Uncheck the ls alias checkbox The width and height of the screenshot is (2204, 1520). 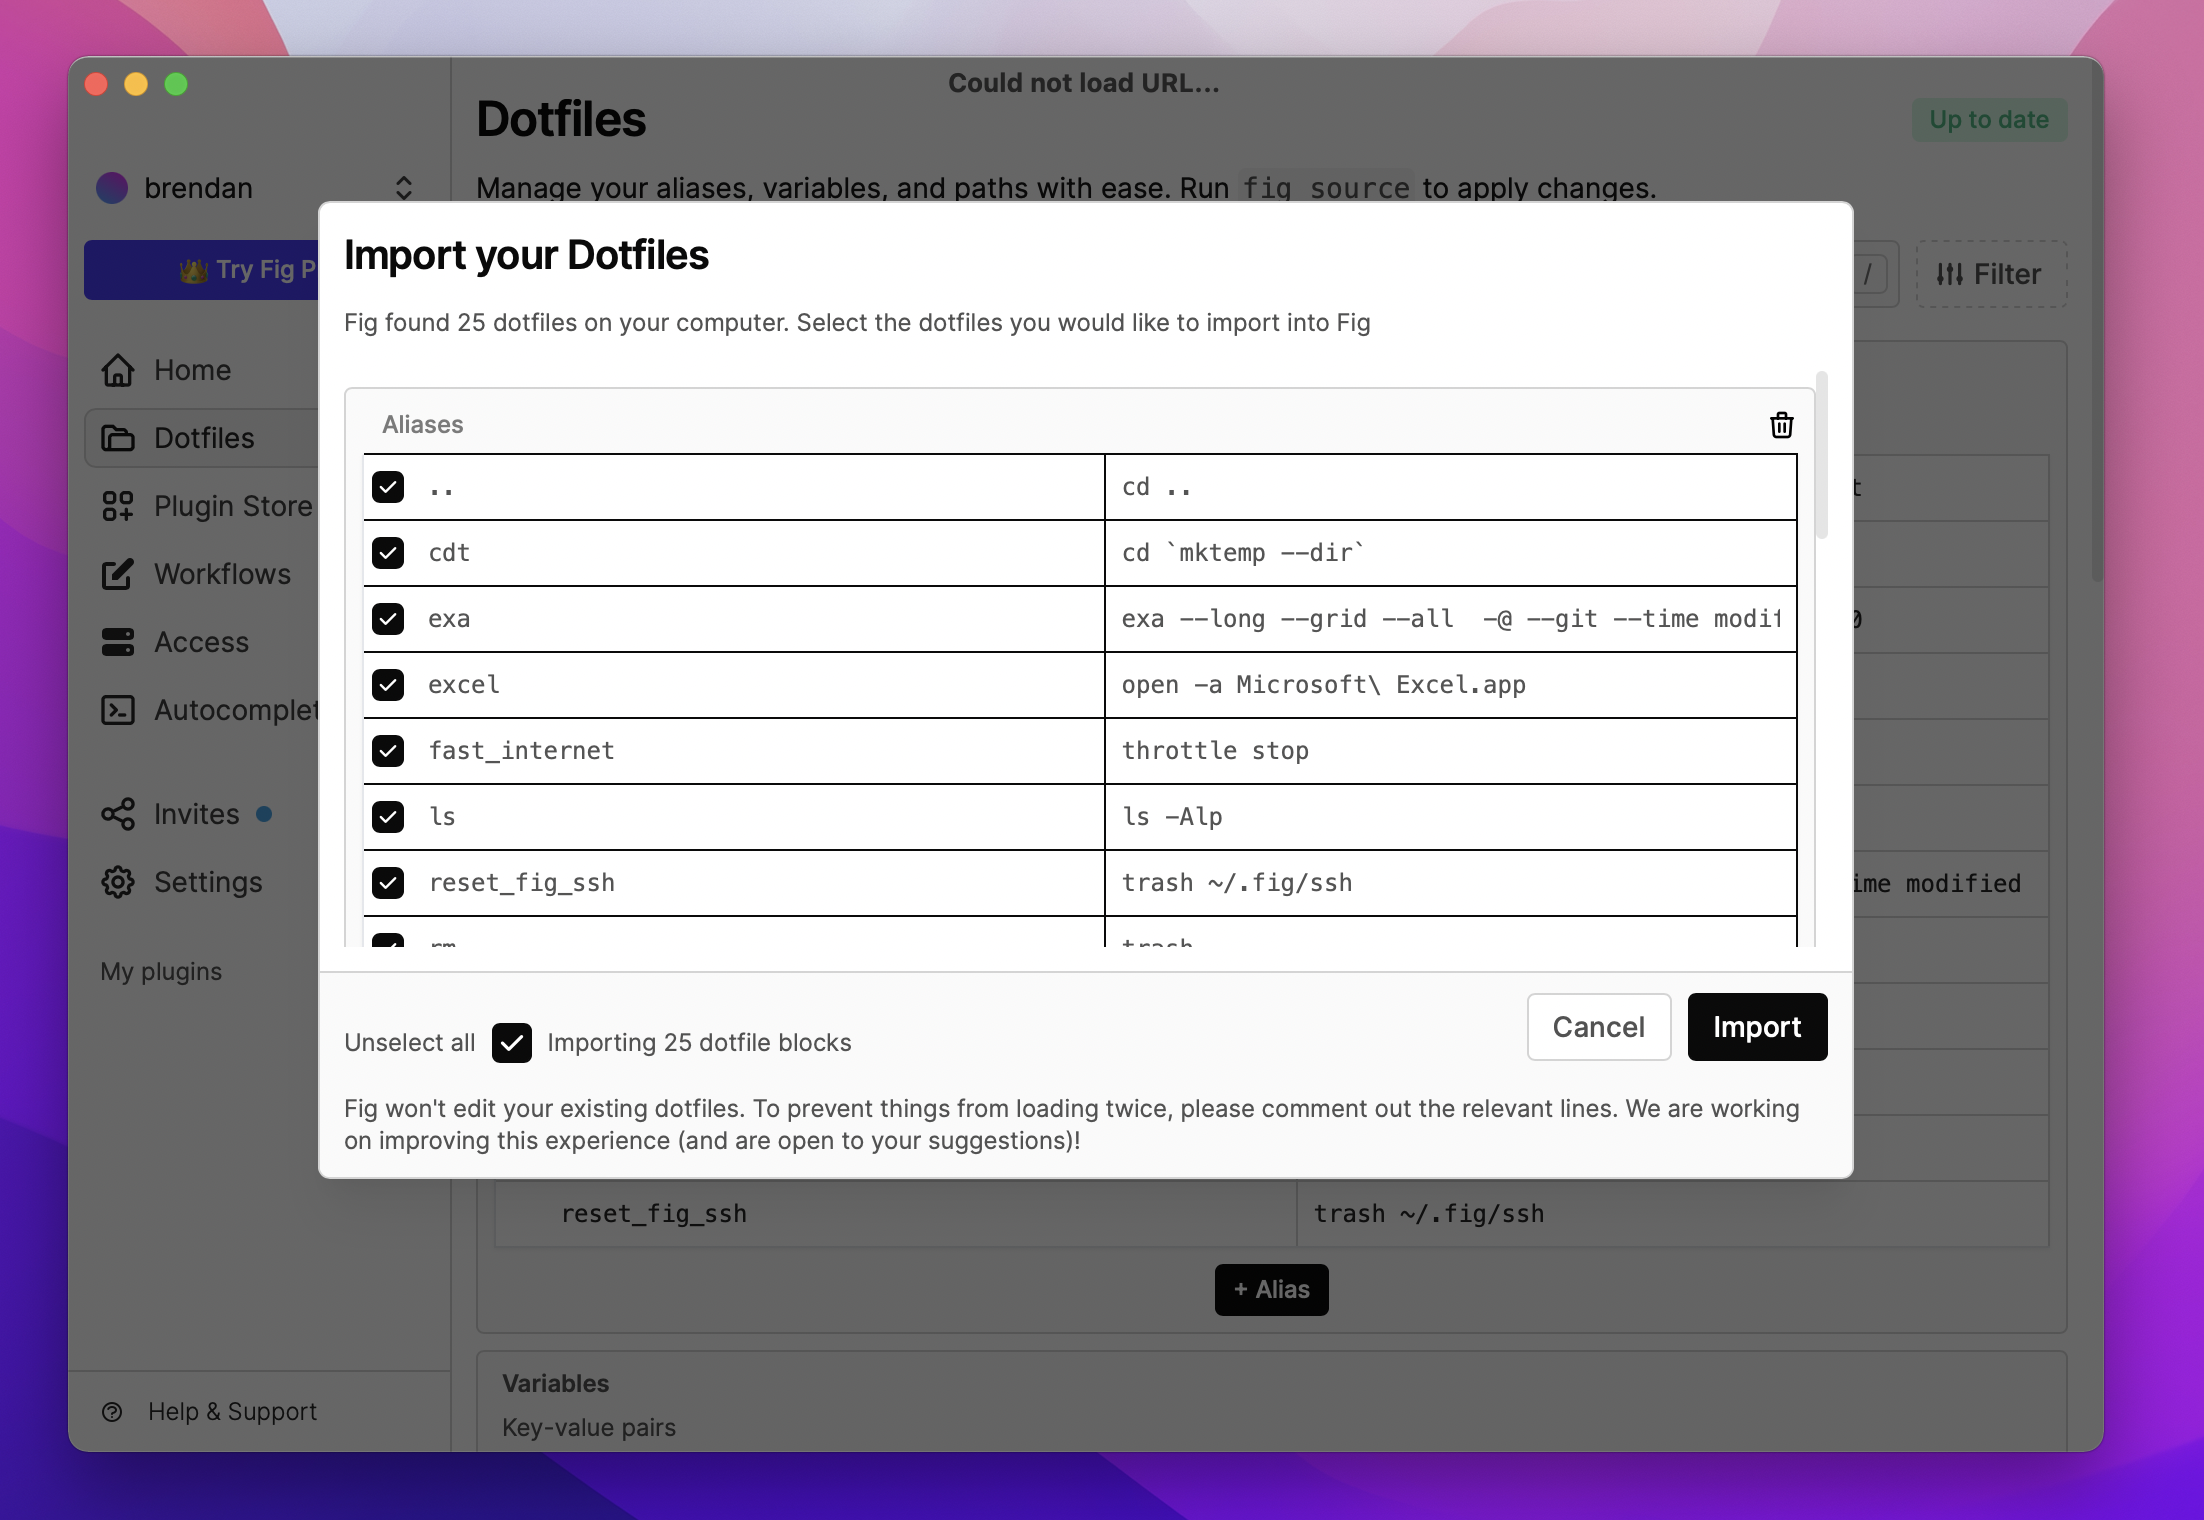point(388,817)
